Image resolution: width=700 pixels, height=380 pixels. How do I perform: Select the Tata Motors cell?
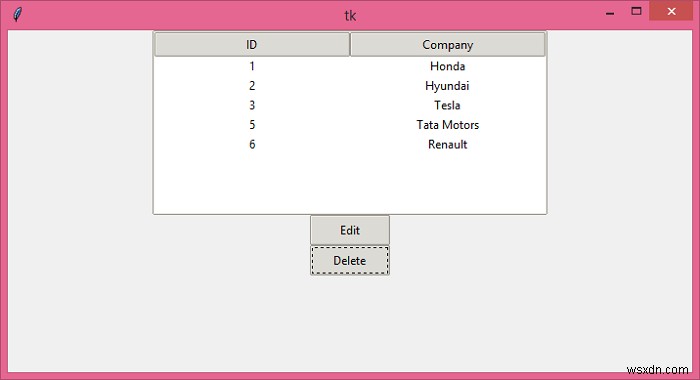coord(448,125)
